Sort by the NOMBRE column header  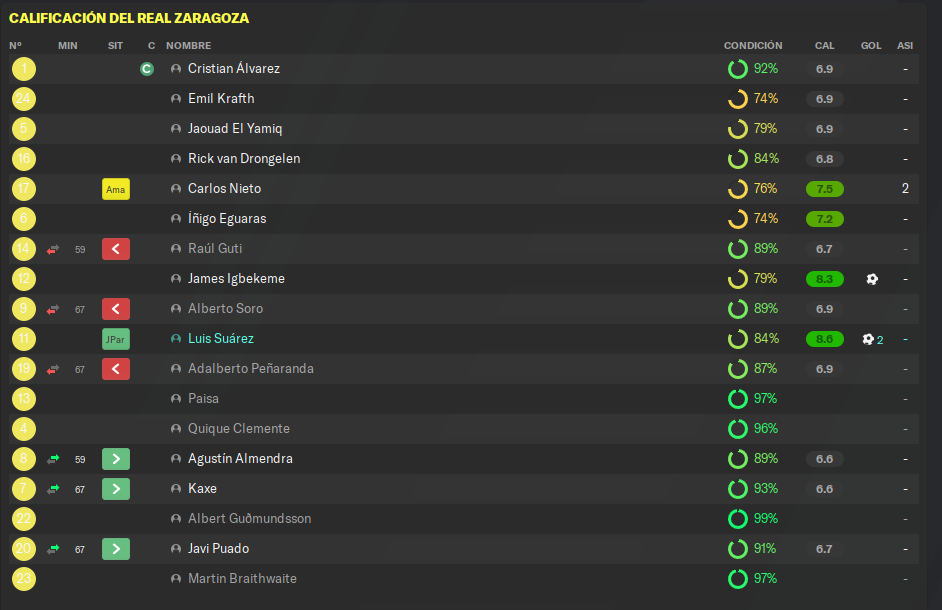pos(189,46)
